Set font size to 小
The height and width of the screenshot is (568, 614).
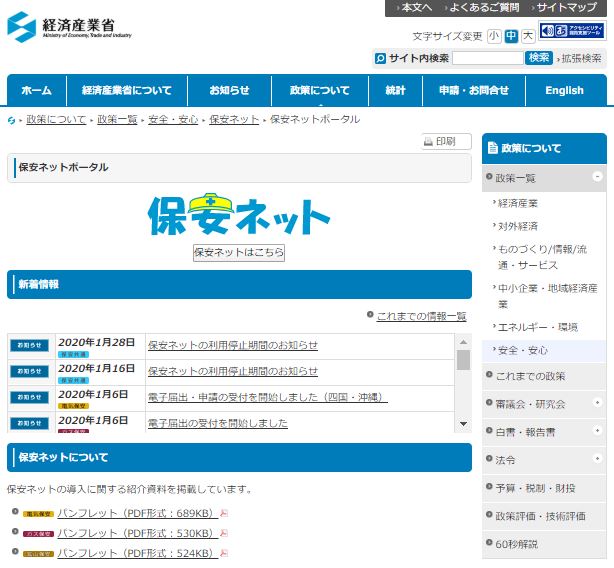coord(494,36)
